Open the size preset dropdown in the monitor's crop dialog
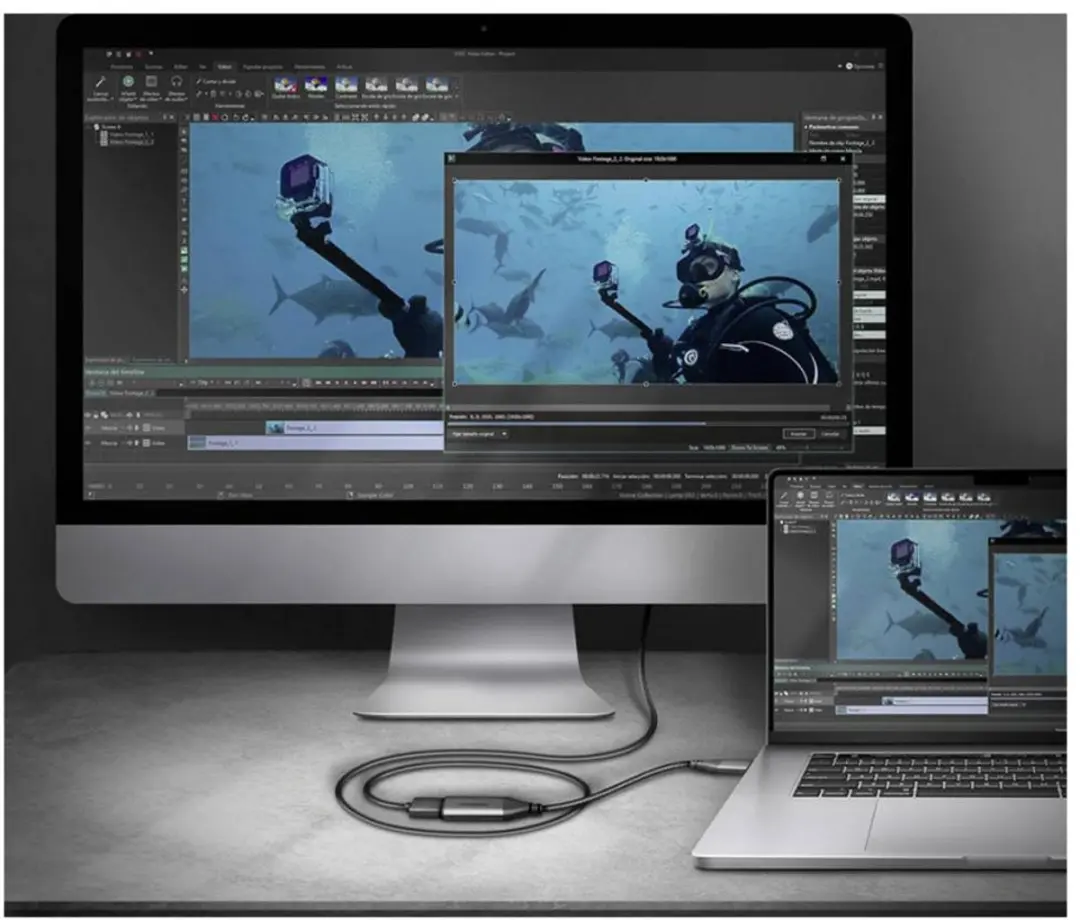The height and width of the screenshot is (920, 1080). click(479, 434)
